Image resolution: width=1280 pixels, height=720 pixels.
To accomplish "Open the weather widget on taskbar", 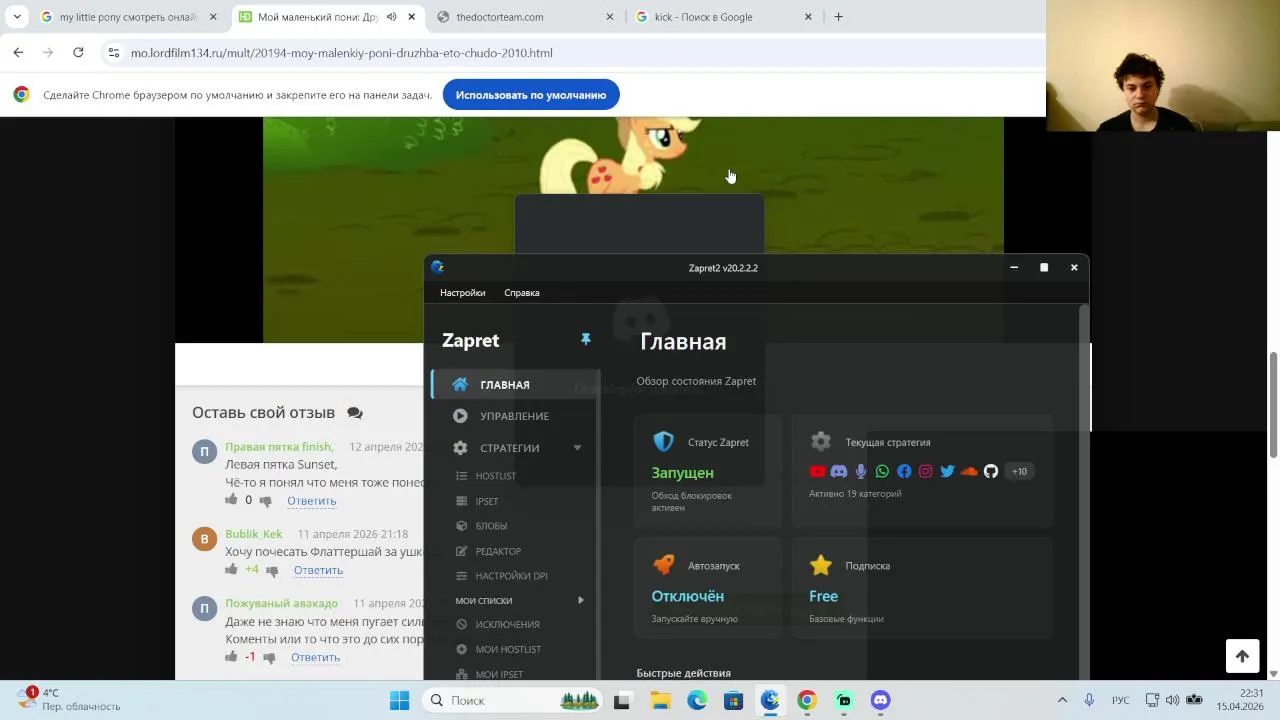I will pyautogui.click(x=70, y=699).
